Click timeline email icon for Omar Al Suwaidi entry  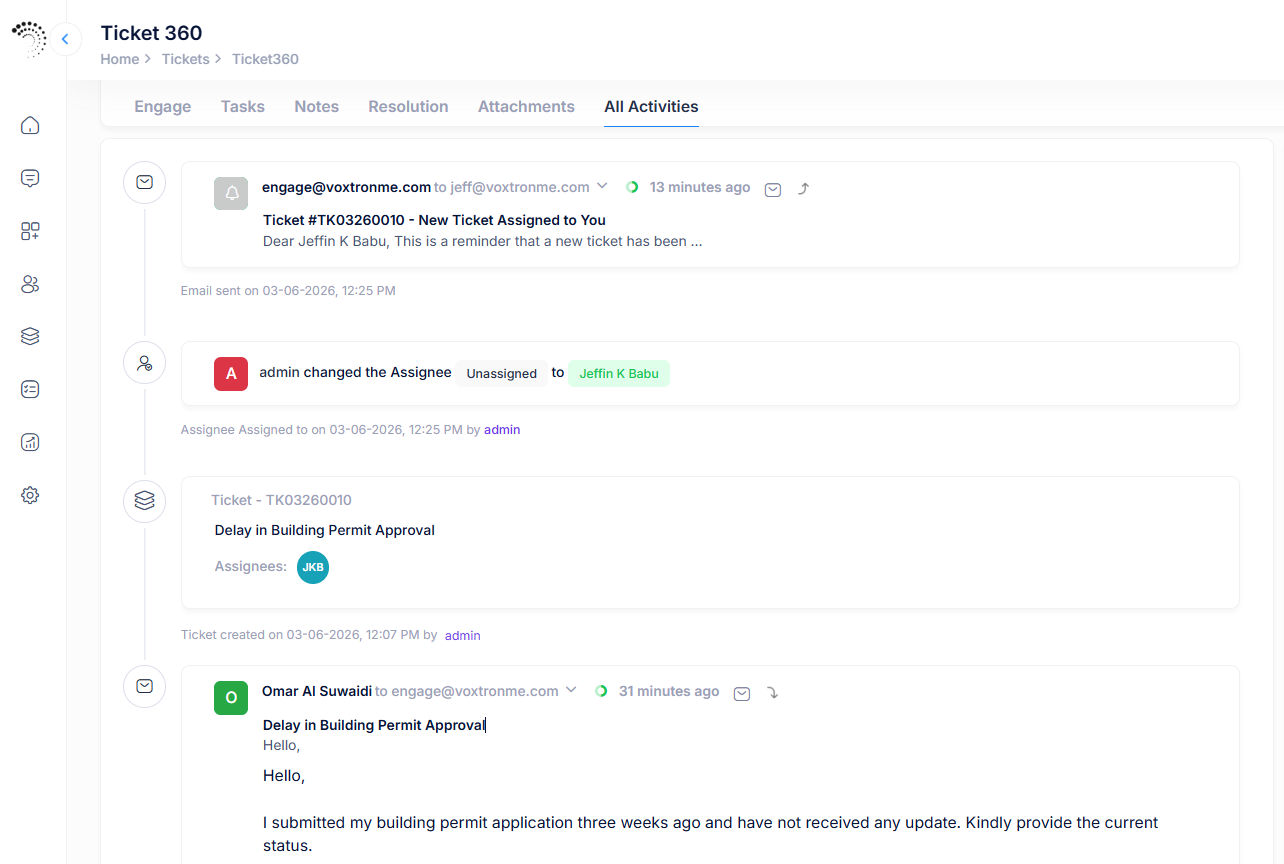coord(144,686)
